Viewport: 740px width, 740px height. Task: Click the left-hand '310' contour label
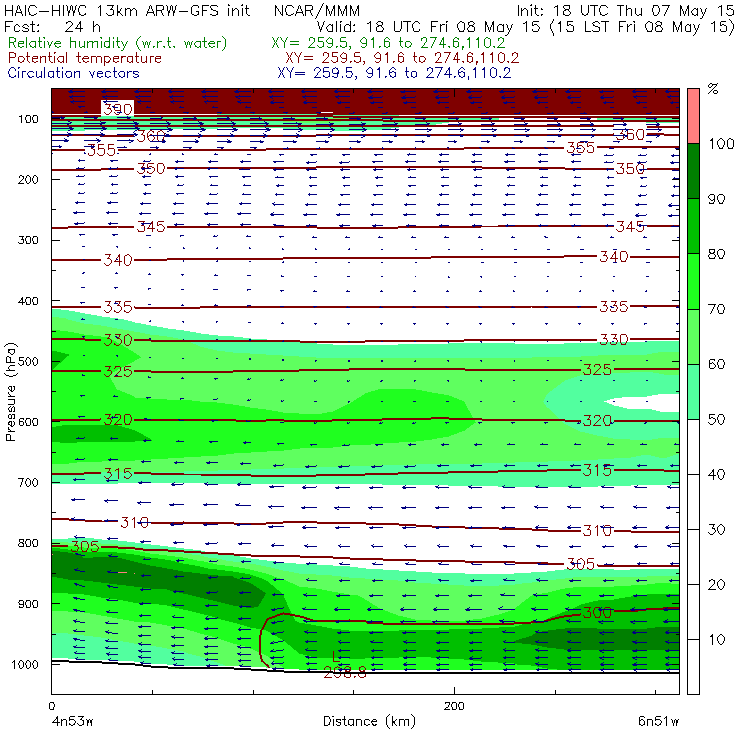(x=135, y=522)
